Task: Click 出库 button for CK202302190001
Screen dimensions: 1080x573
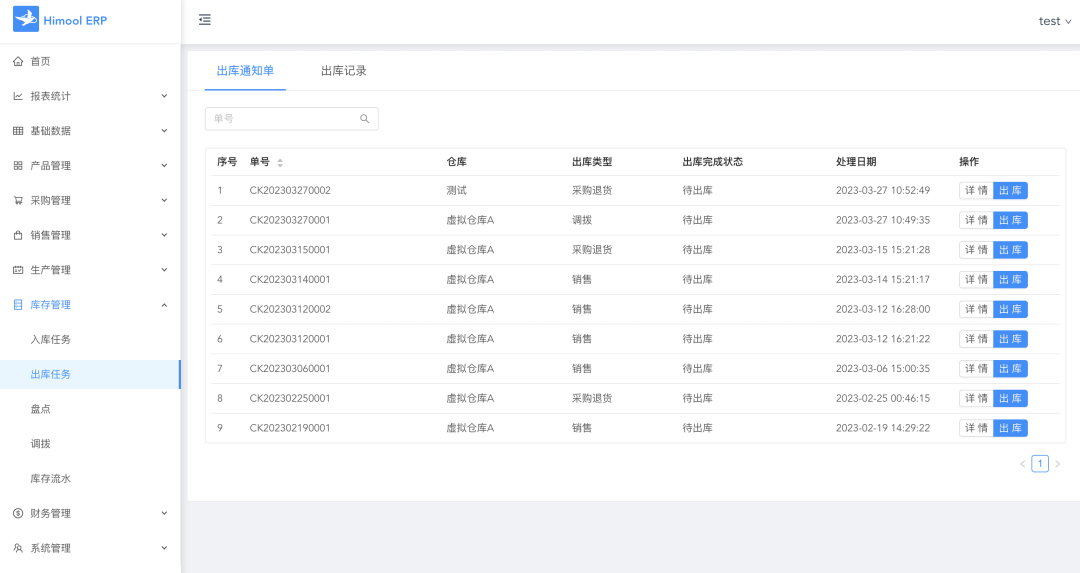Action: click(x=1010, y=428)
